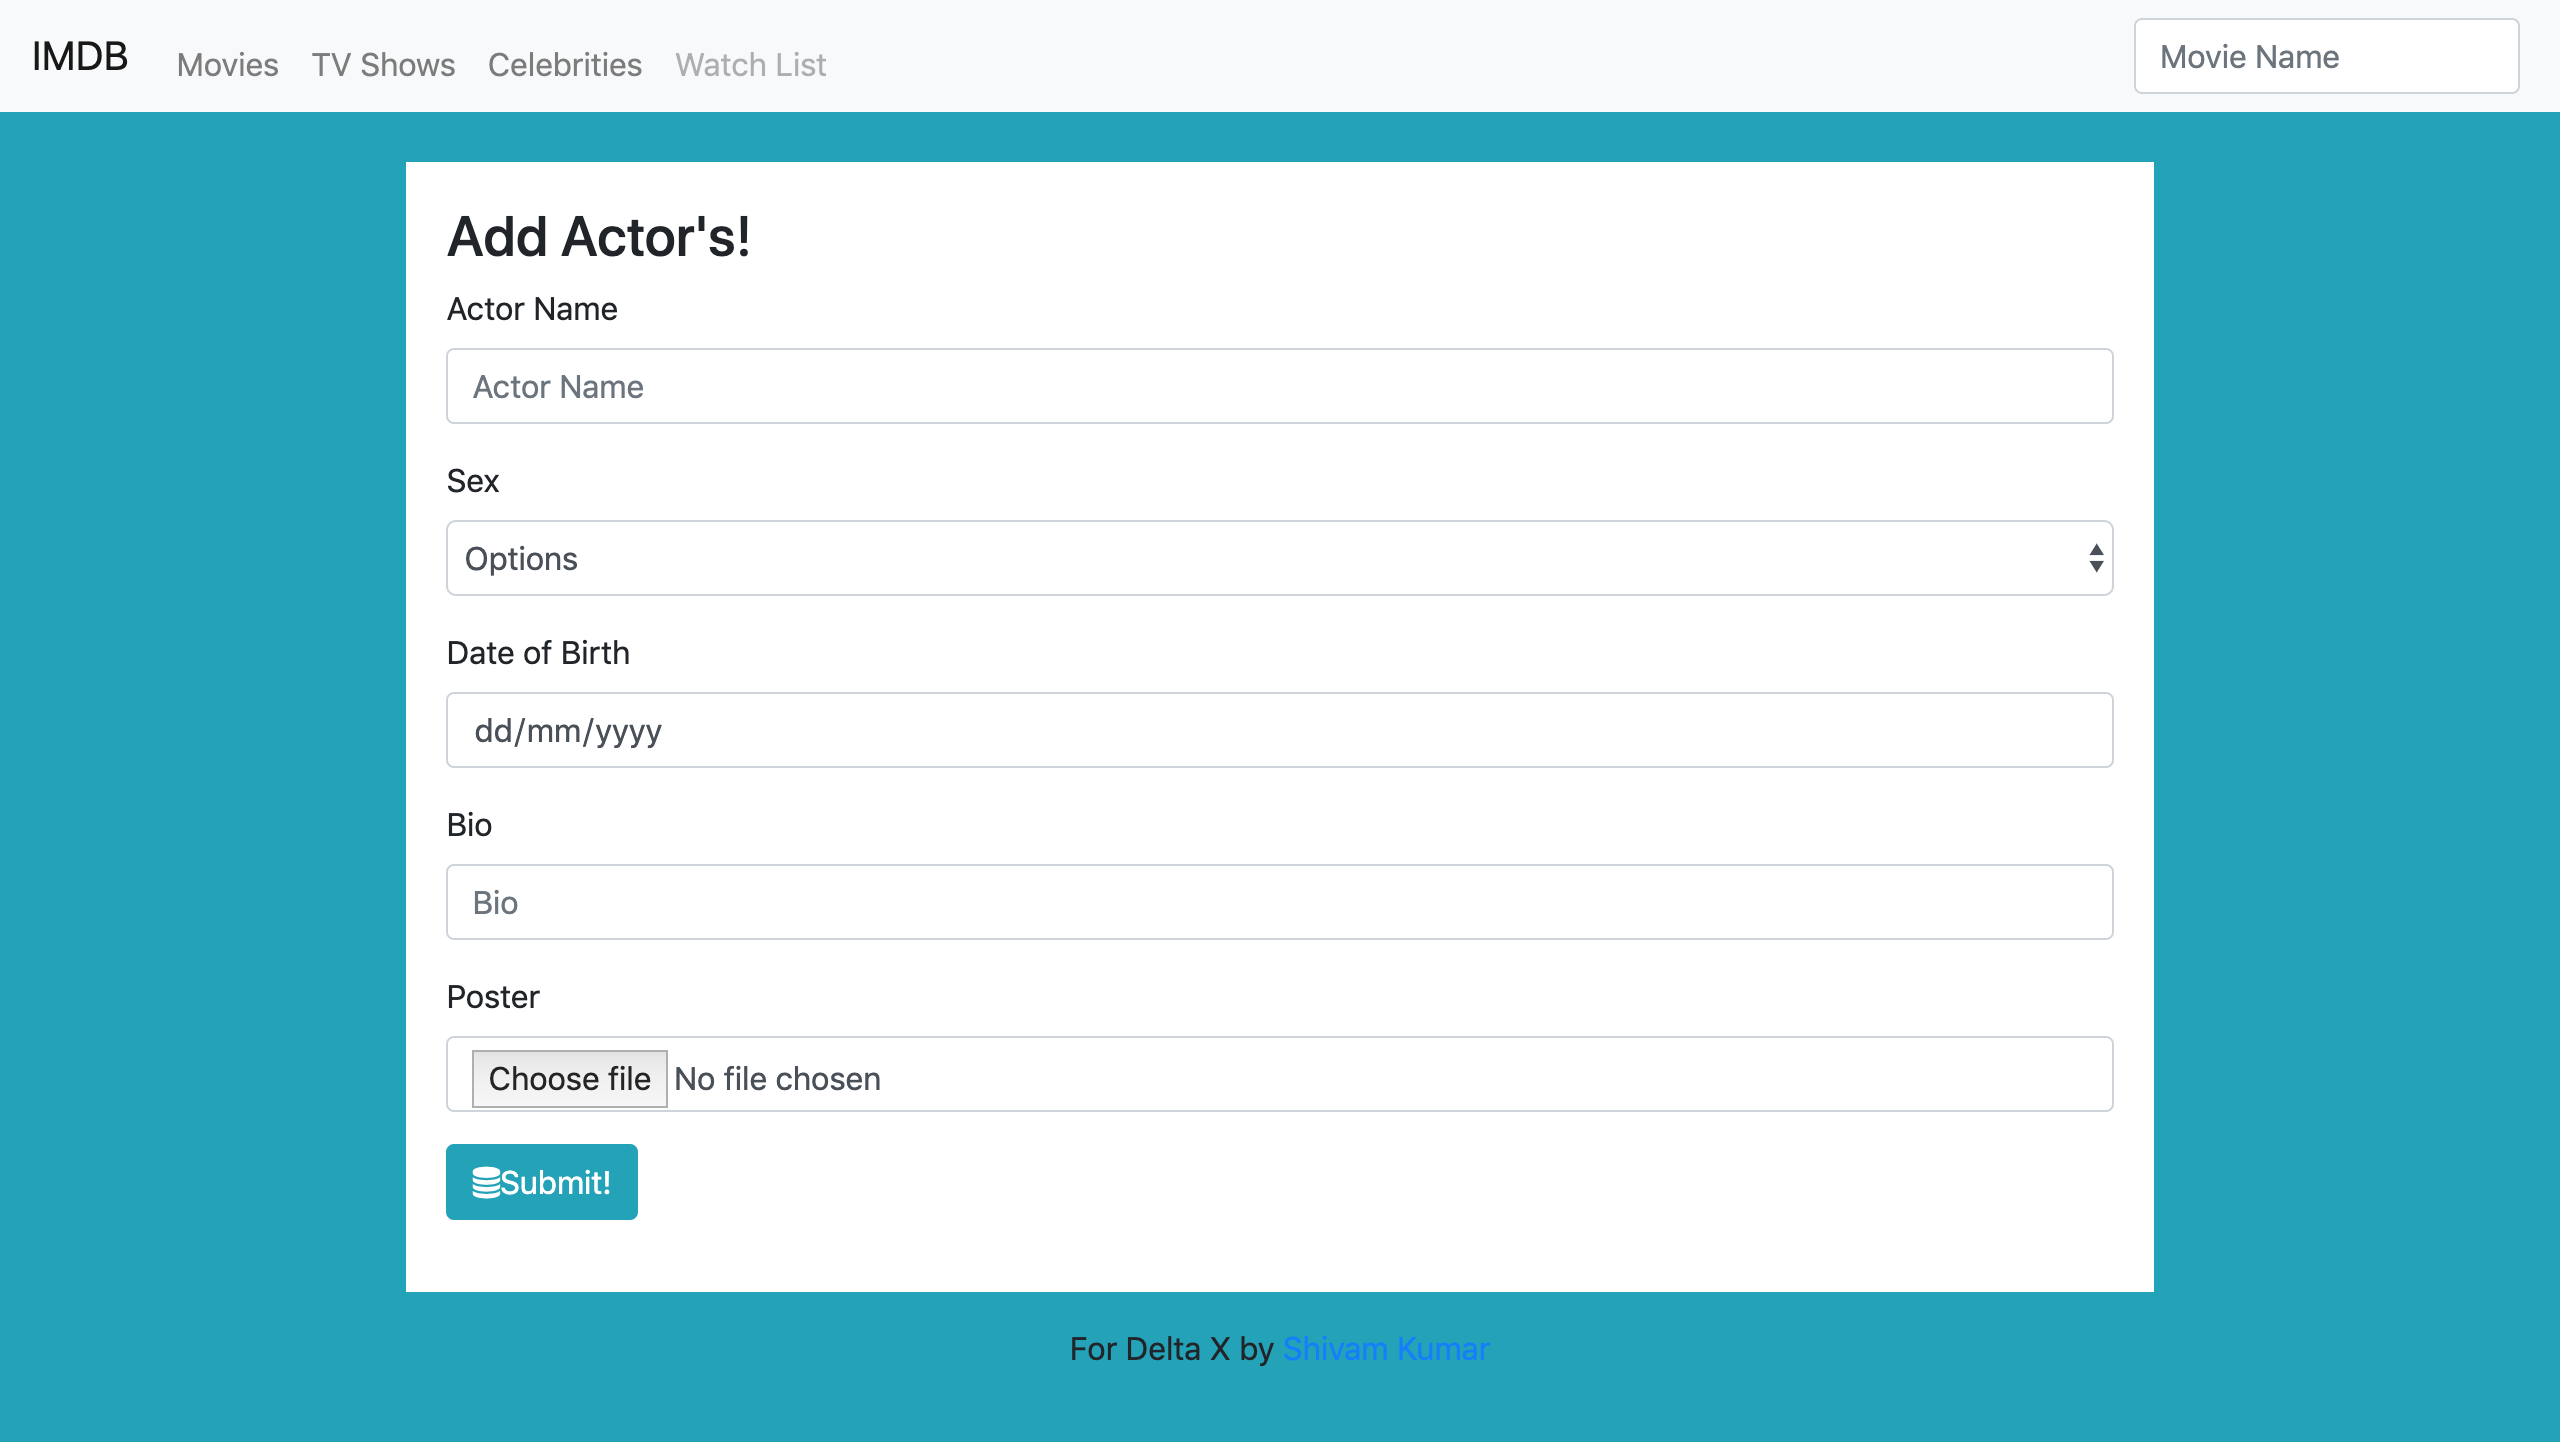
Task: Expand the Options select menu
Action: click(1280, 558)
